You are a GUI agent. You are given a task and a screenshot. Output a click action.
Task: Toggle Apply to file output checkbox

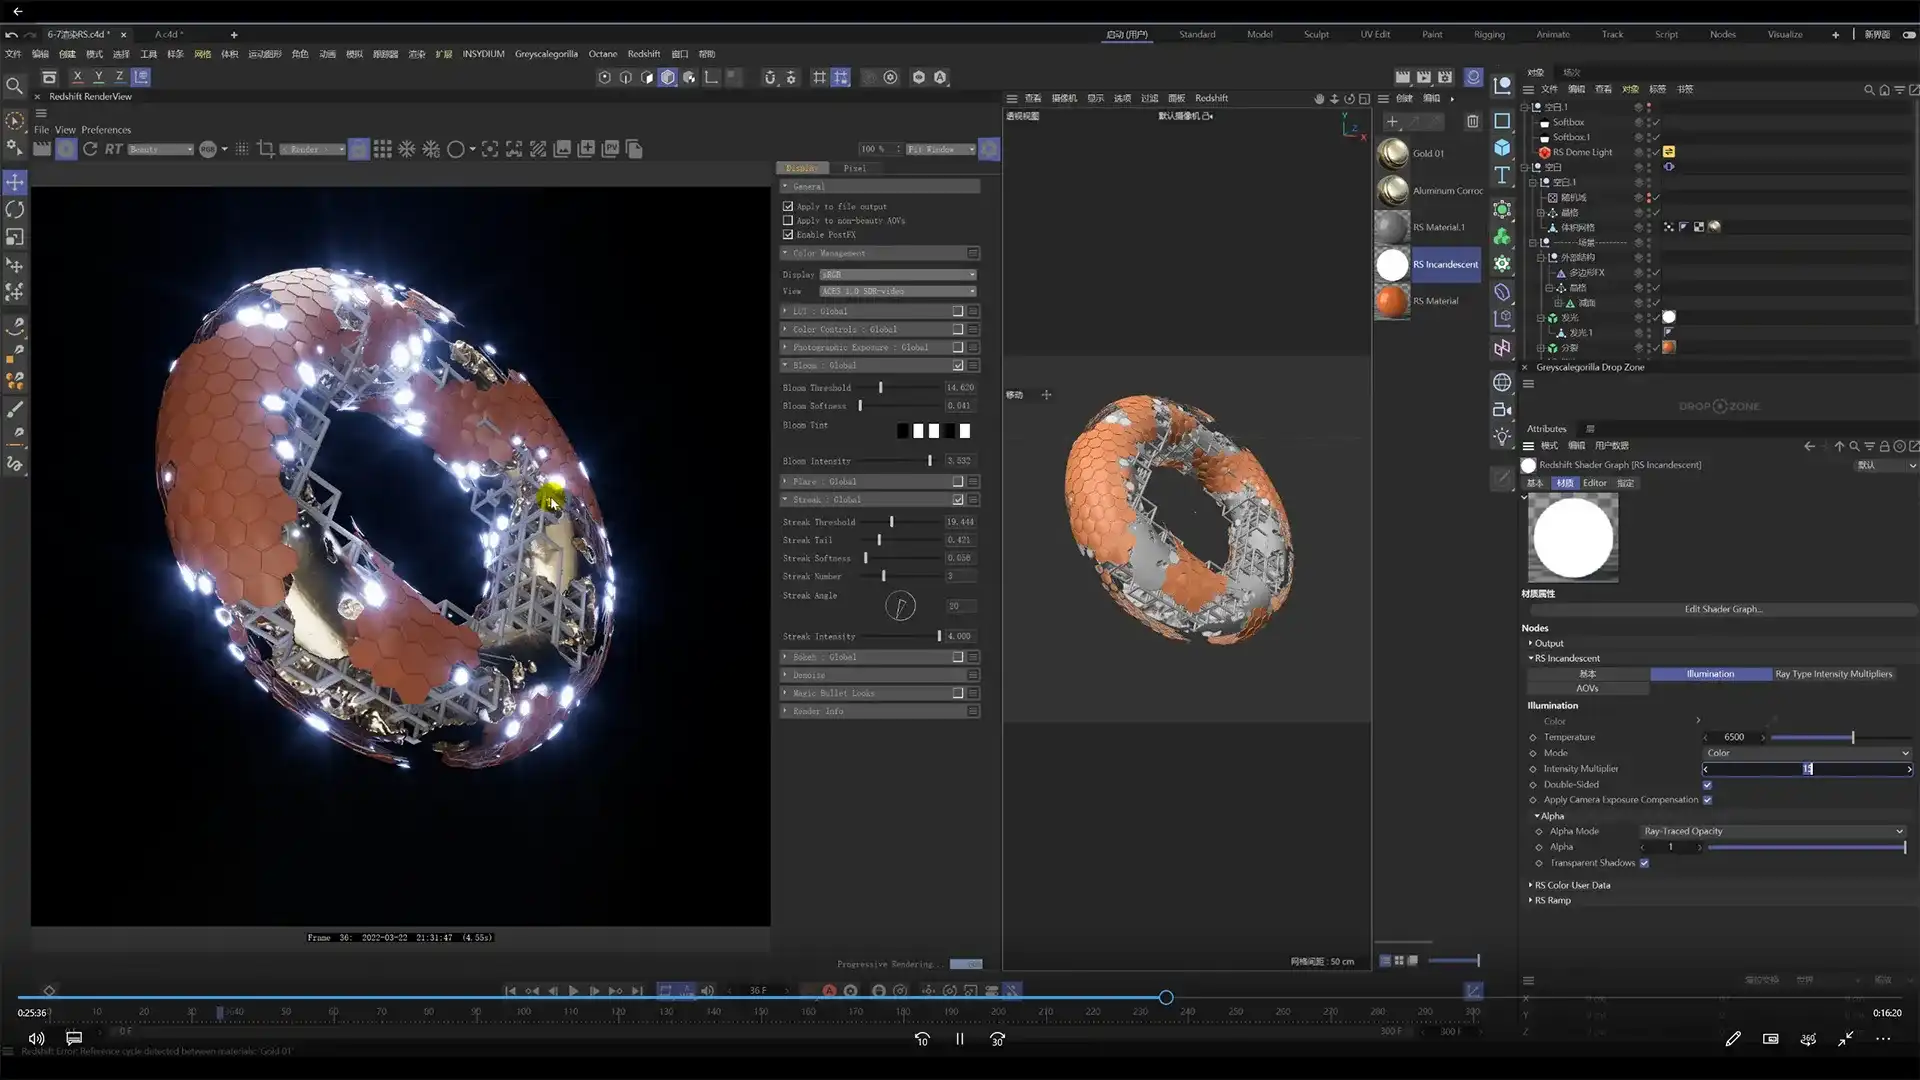pyautogui.click(x=788, y=206)
